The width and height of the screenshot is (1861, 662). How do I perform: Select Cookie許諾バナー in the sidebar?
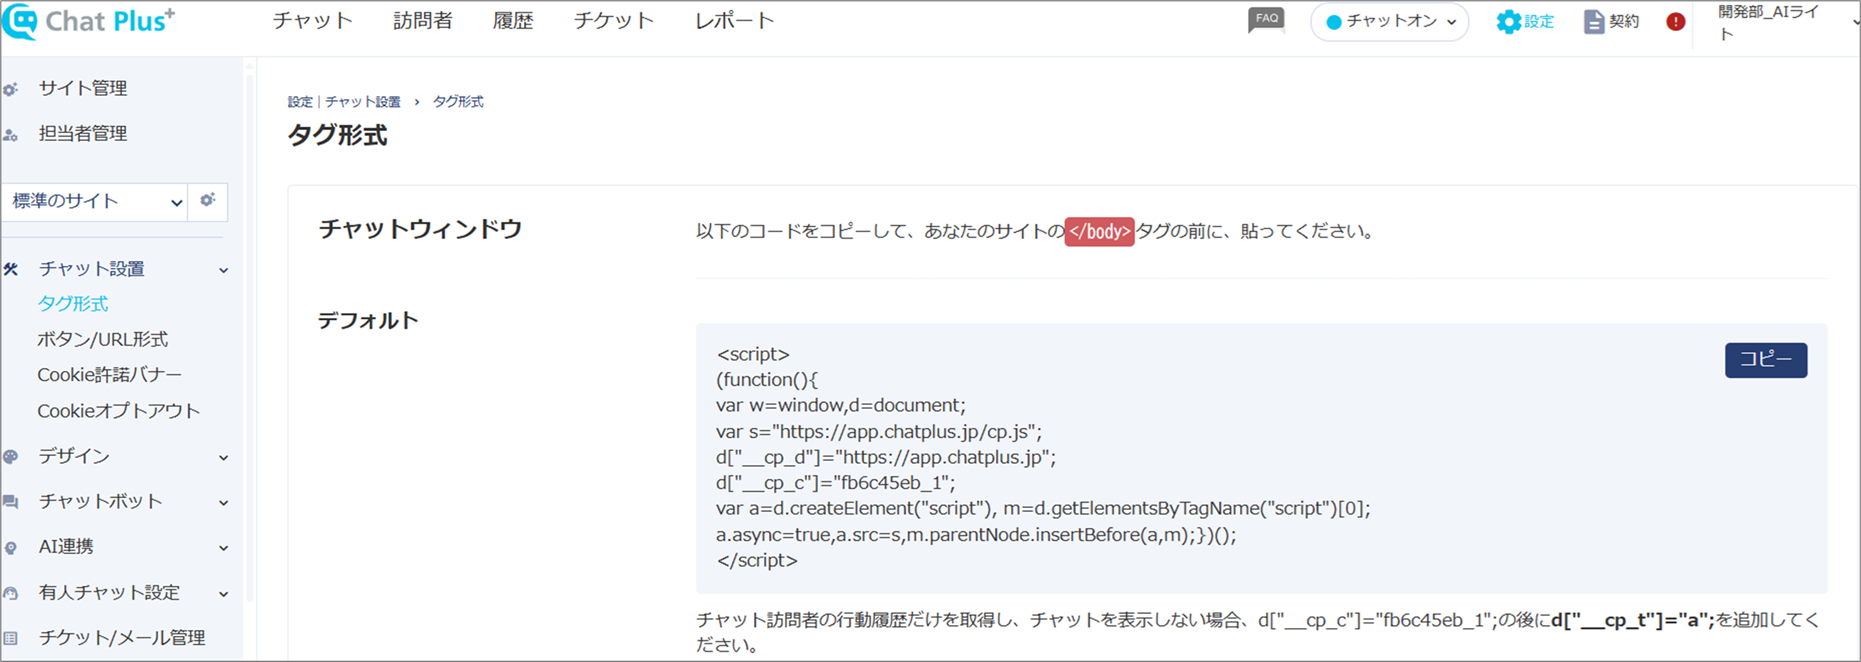click(110, 375)
